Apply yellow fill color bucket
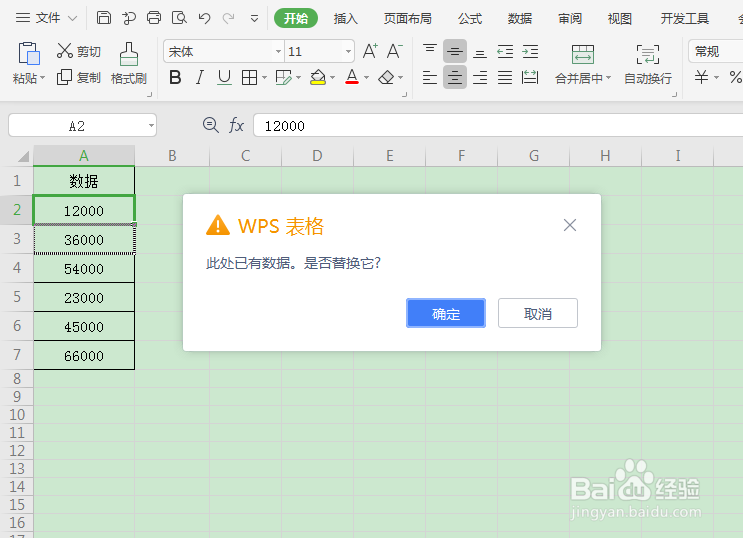Image resolution: width=743 pixels, height=538 pixels. (x=318, y=77)
